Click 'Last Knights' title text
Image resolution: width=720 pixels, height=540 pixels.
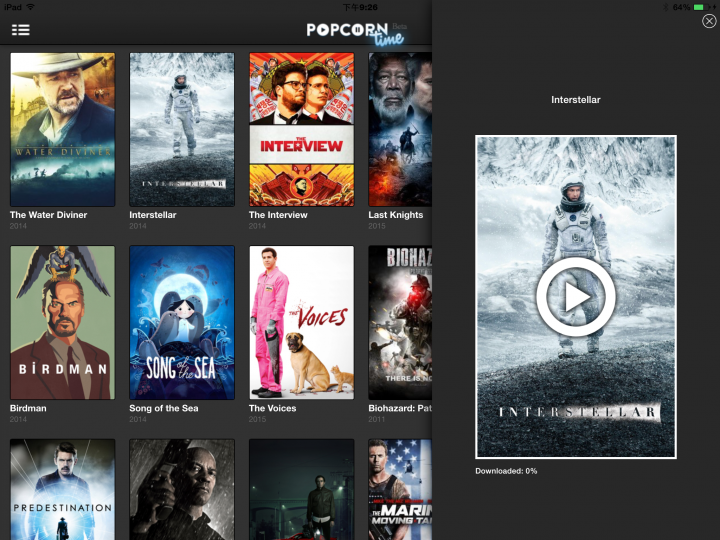click(x=395, y=215)
